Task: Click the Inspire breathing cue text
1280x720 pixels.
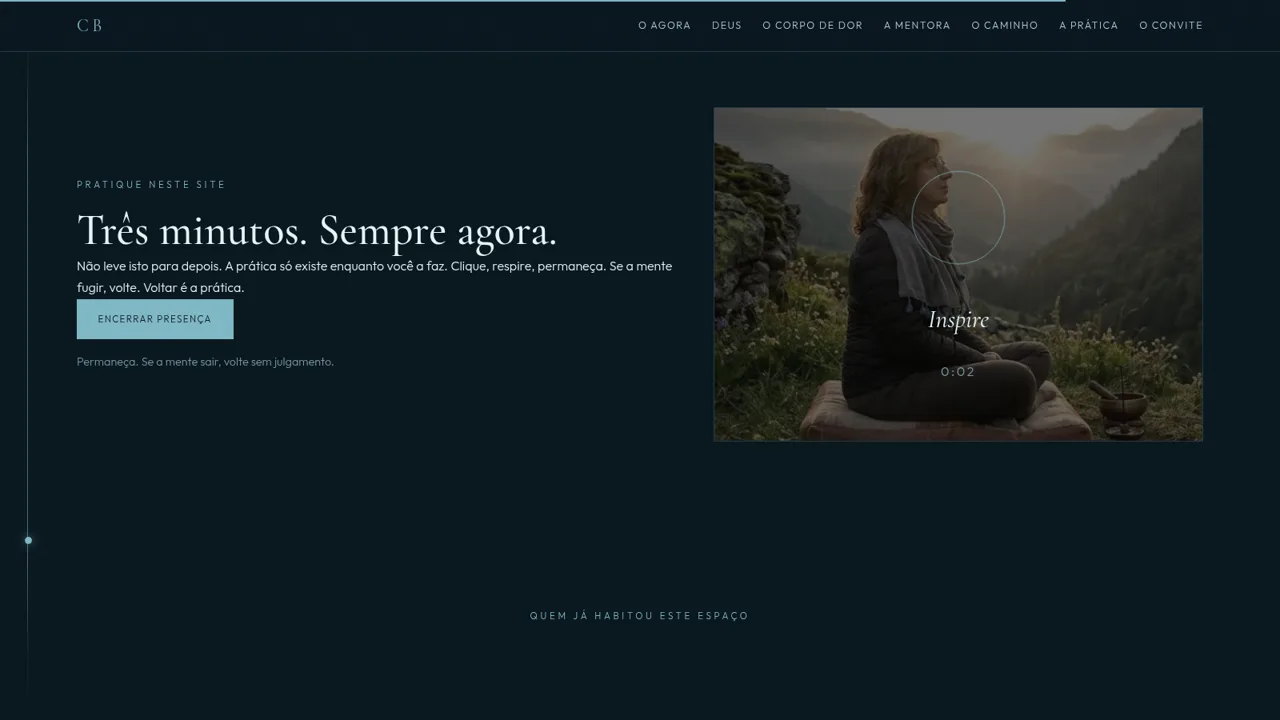Action: click(958, 320)
